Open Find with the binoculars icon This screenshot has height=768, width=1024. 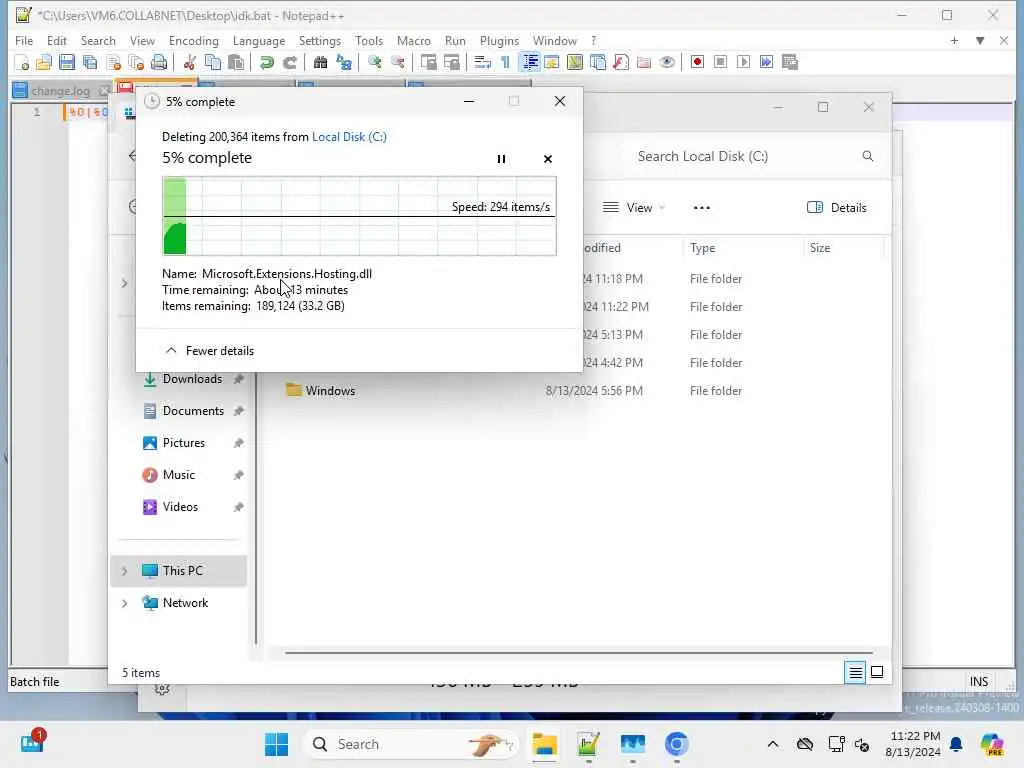coord(320,62)
